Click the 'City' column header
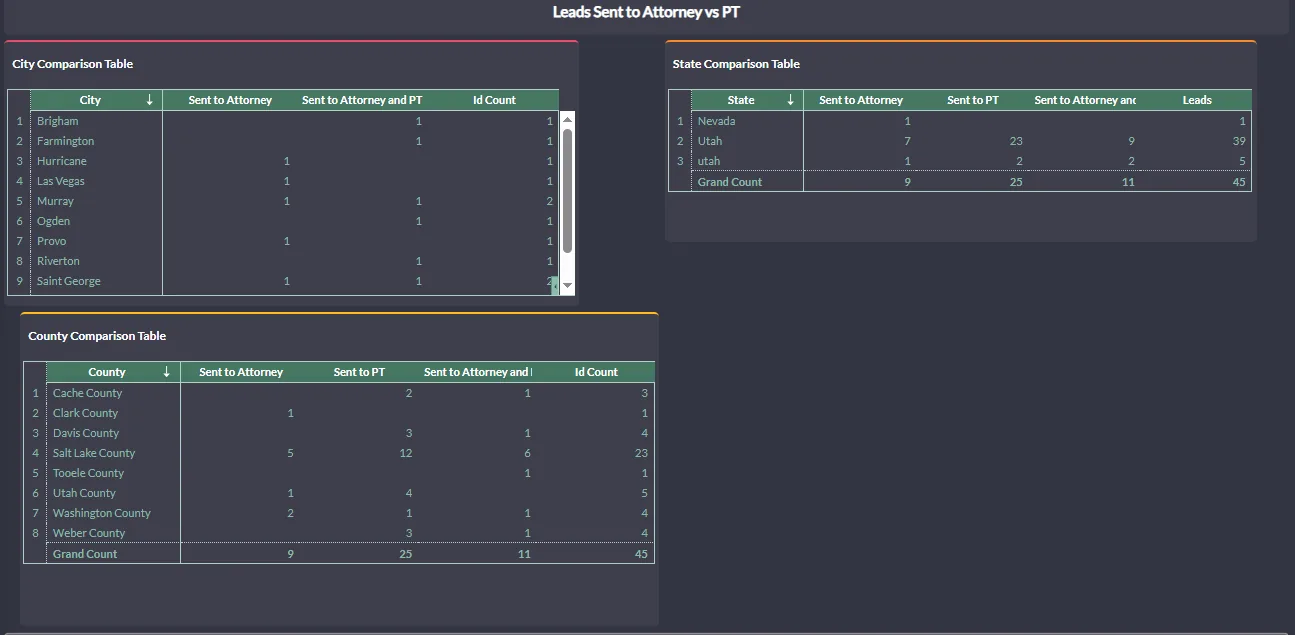1295x635 pixels. coord(90,100)
